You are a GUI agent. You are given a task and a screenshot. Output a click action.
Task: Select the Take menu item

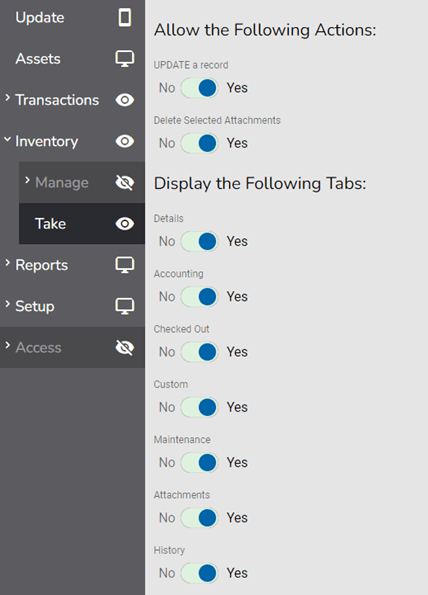point(82,224)
